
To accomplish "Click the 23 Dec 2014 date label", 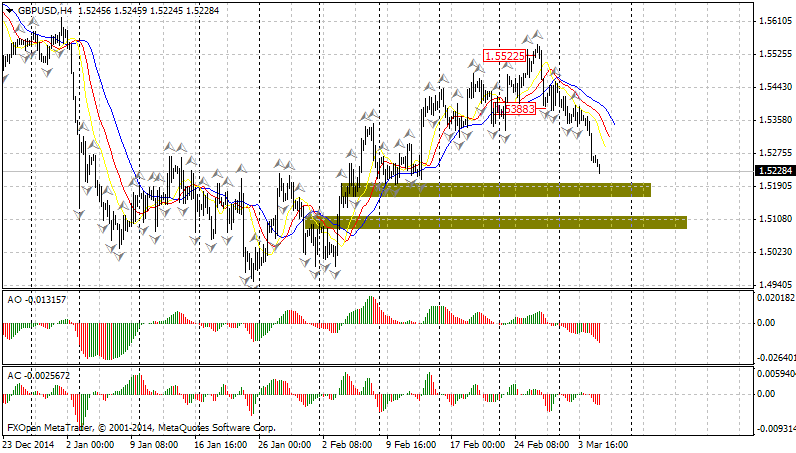I will click(30, 444).
